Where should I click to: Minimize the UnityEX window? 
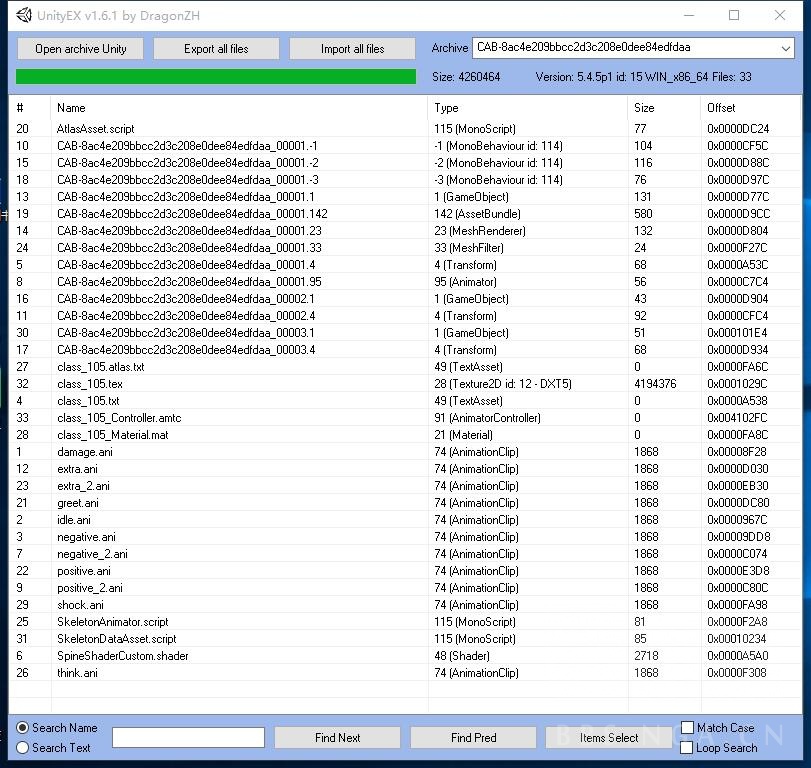pos(688,16)
